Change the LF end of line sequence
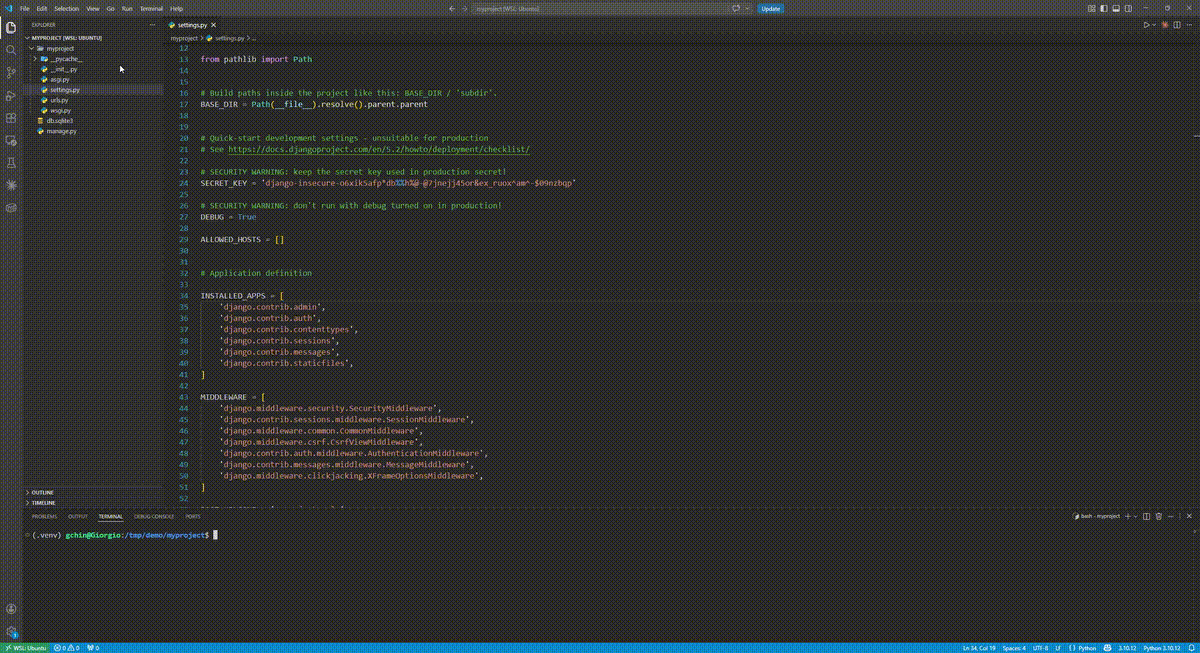1200x653 pixels. [1058, 647]
